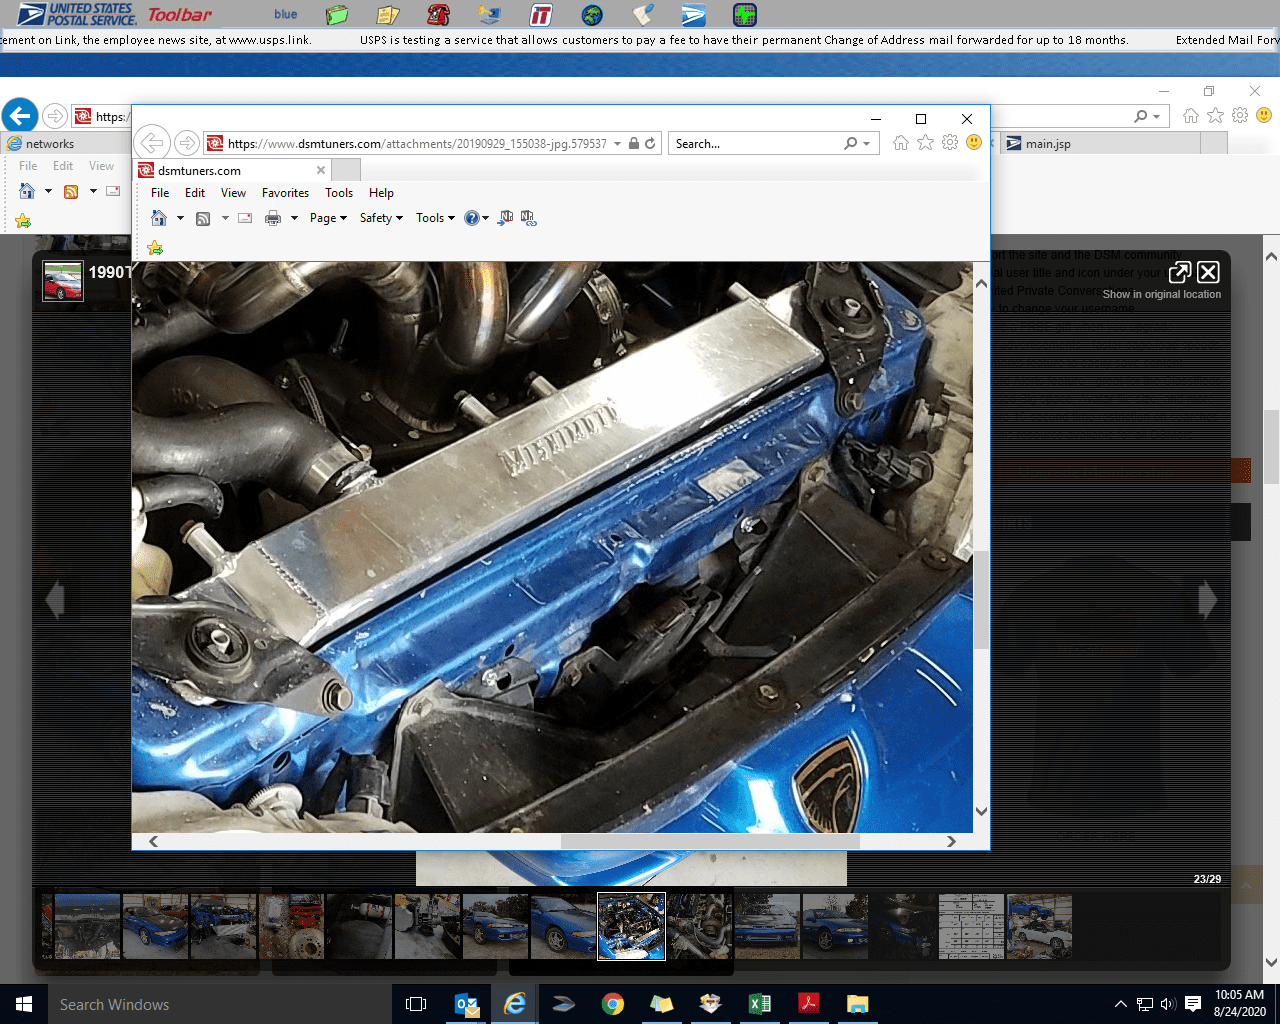Click the paper and pencil icon in USPS toolbar
Screen dimensions: 1280x1024
click(643, 15)
